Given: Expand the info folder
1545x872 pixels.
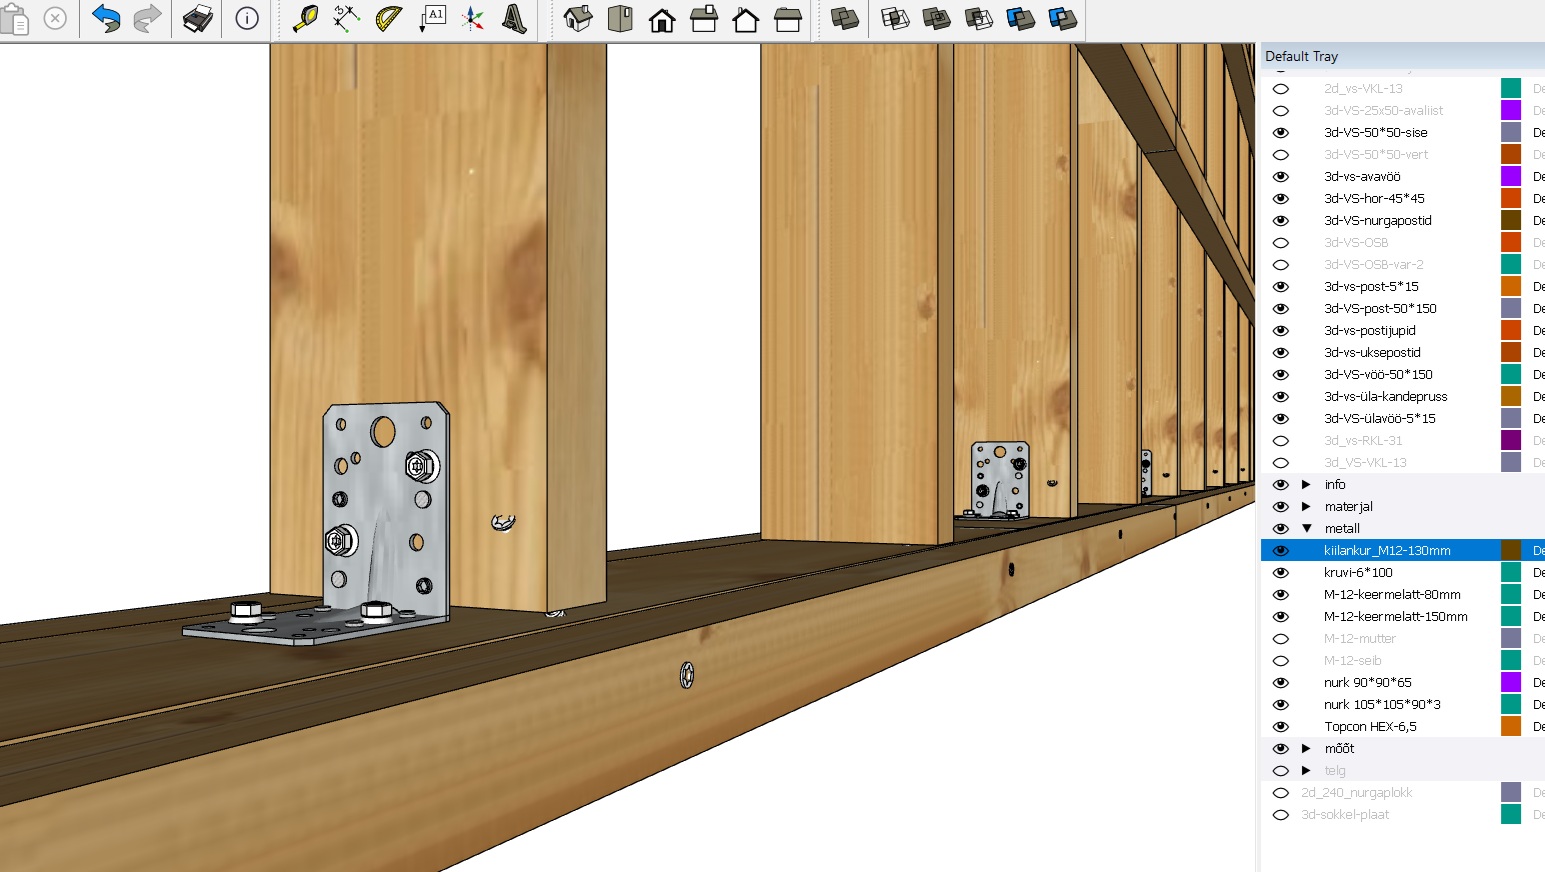Looking at the screenshot, I should (x=1306, y=485).
